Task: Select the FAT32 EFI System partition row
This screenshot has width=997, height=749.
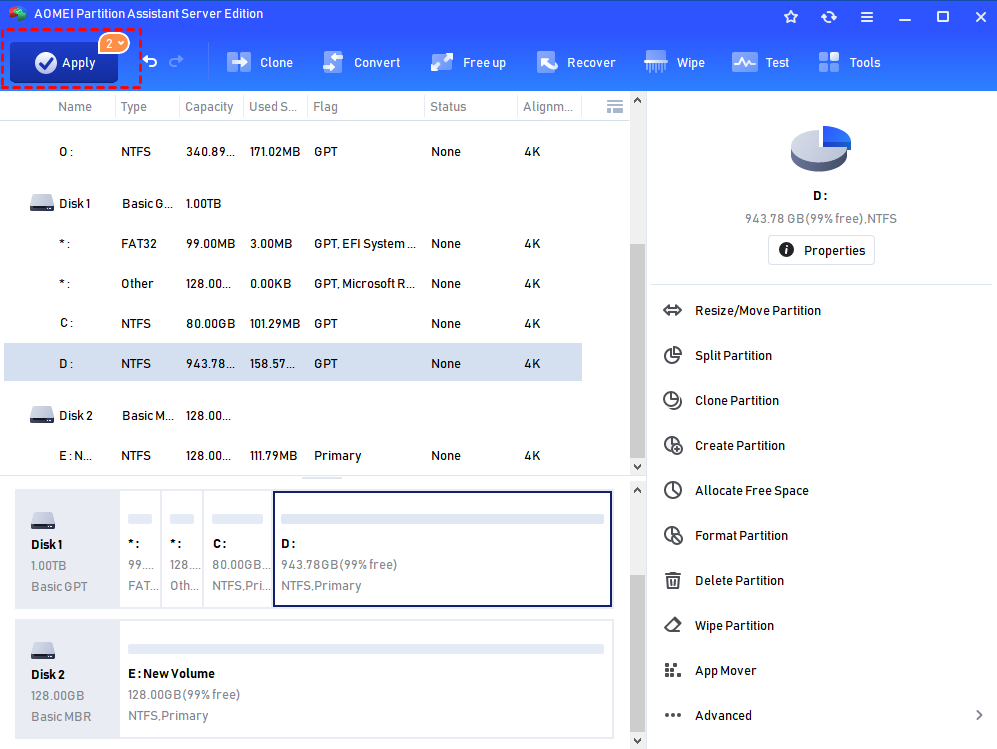Action: tap(293, 244)
